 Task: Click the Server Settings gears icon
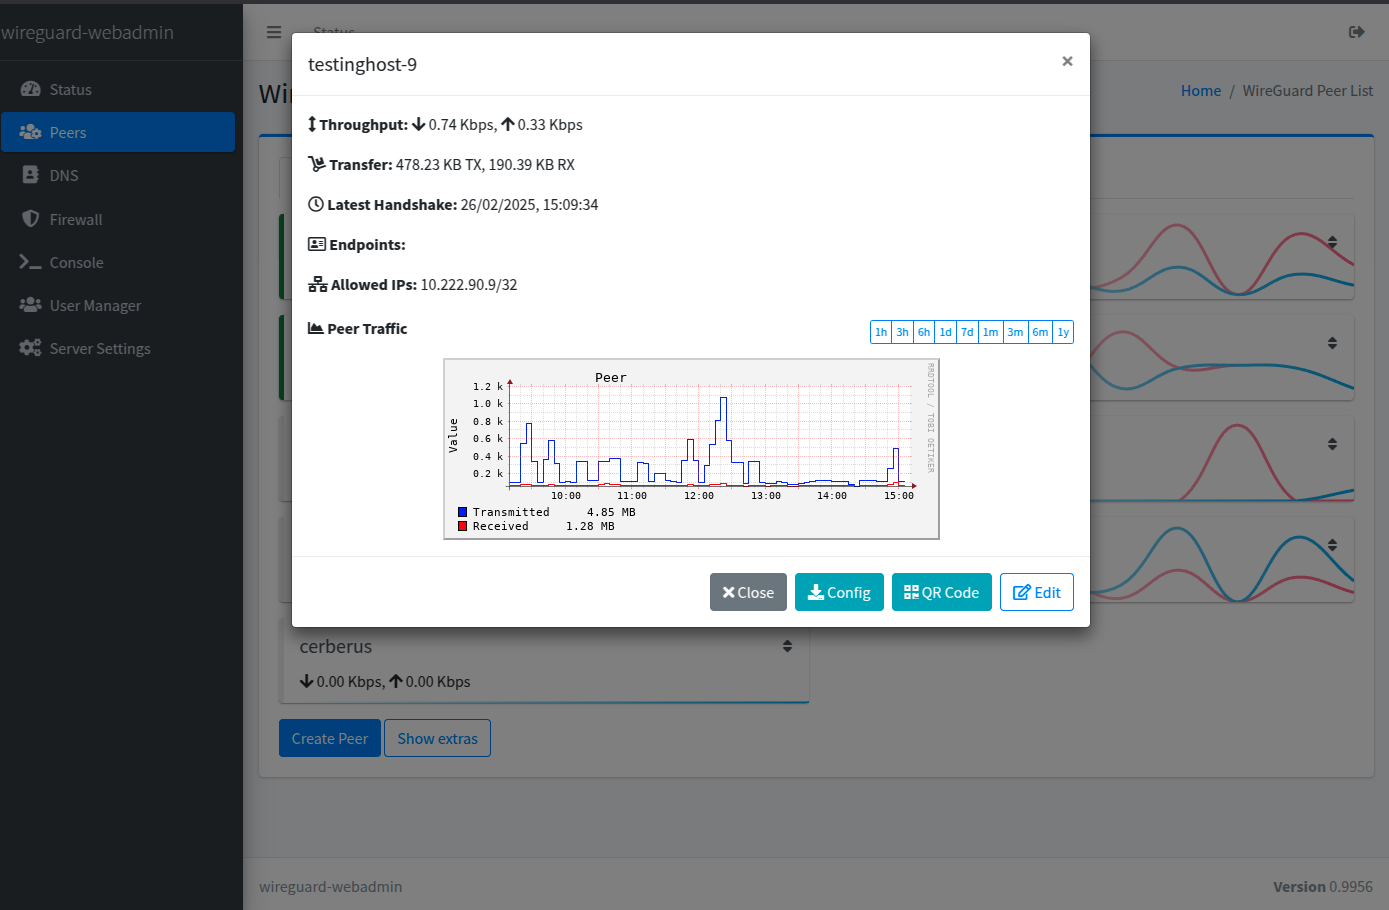tap(30, 348)
